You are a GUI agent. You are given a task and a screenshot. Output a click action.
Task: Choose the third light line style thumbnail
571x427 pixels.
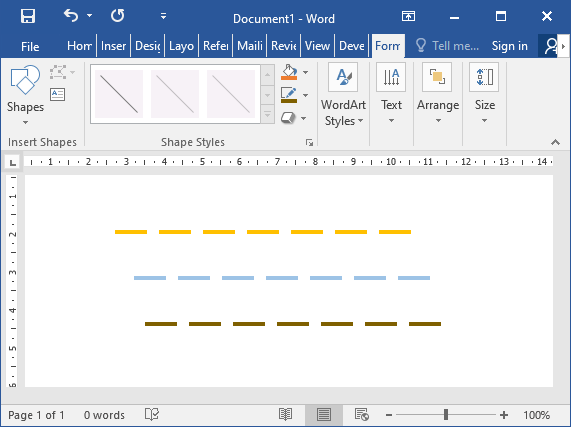[231, 94]
